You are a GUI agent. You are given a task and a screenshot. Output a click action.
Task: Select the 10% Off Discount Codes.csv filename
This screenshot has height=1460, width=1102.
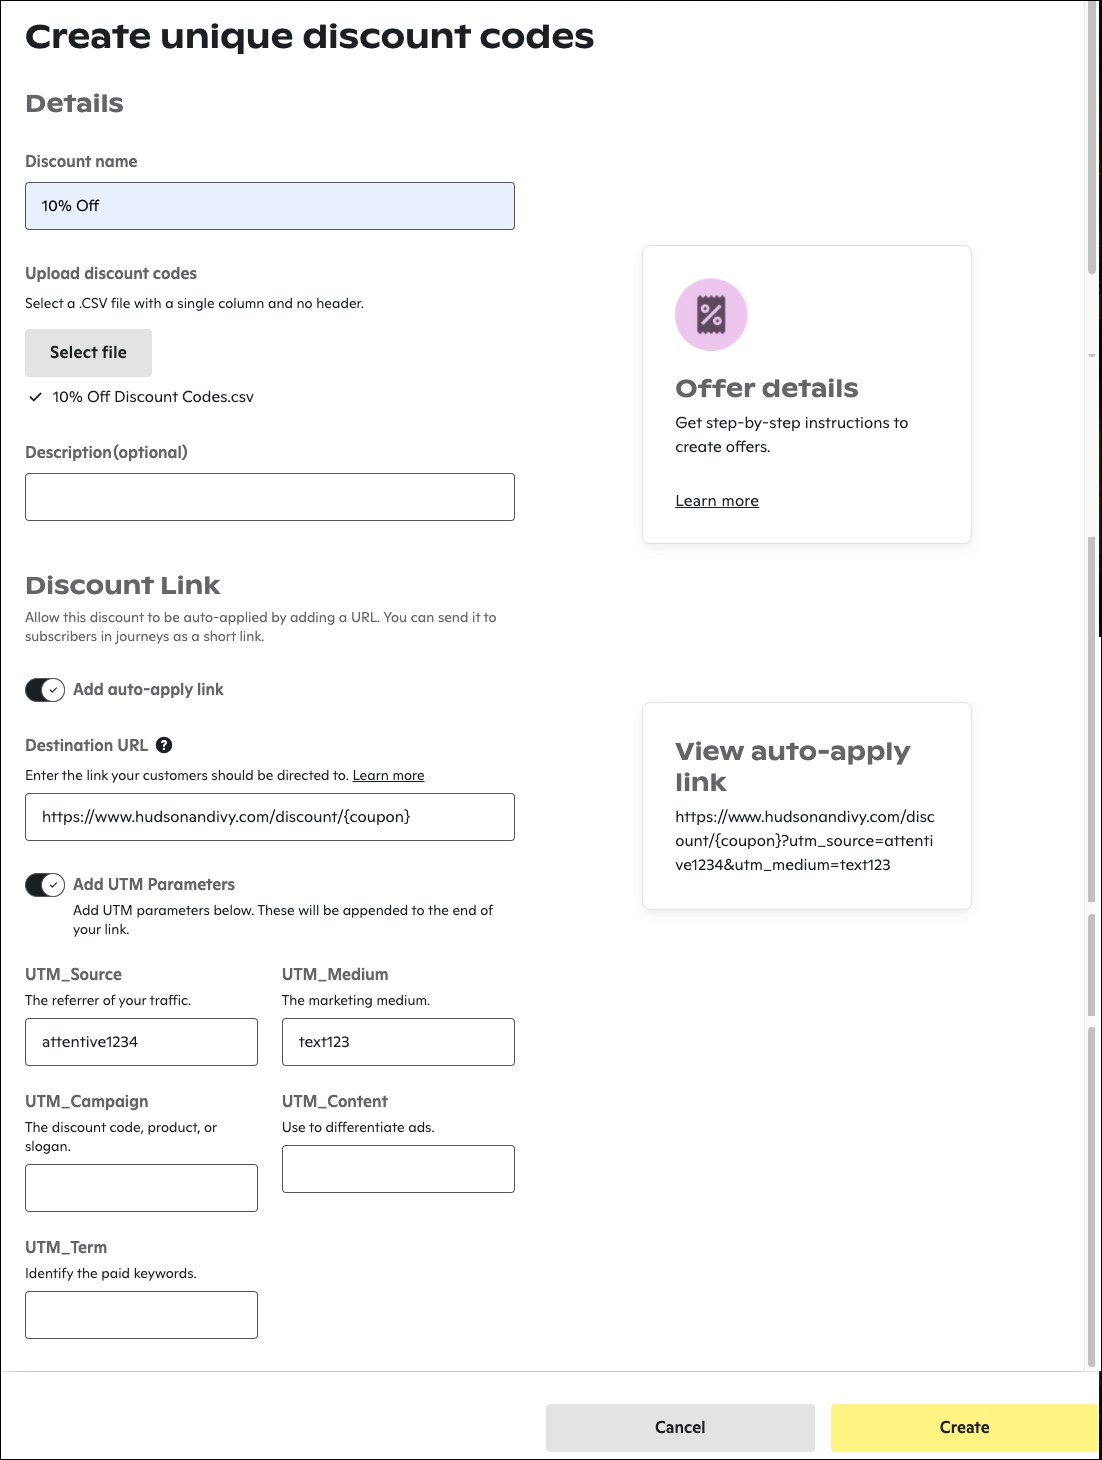[152, 396]
